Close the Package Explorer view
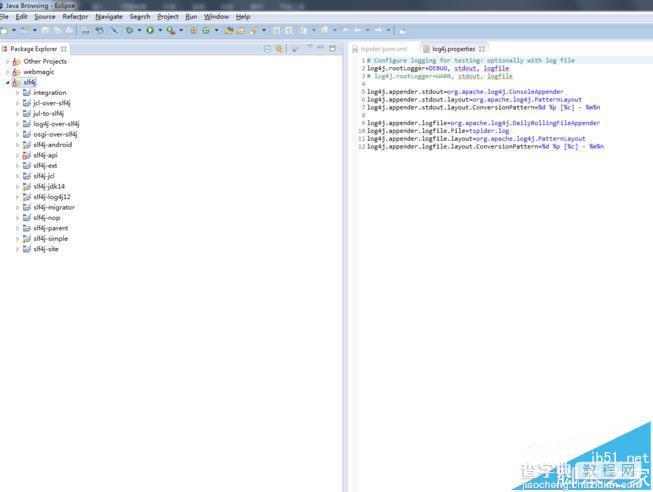The width and height of the screenshot is (653, 492). [x=64, y=49]
